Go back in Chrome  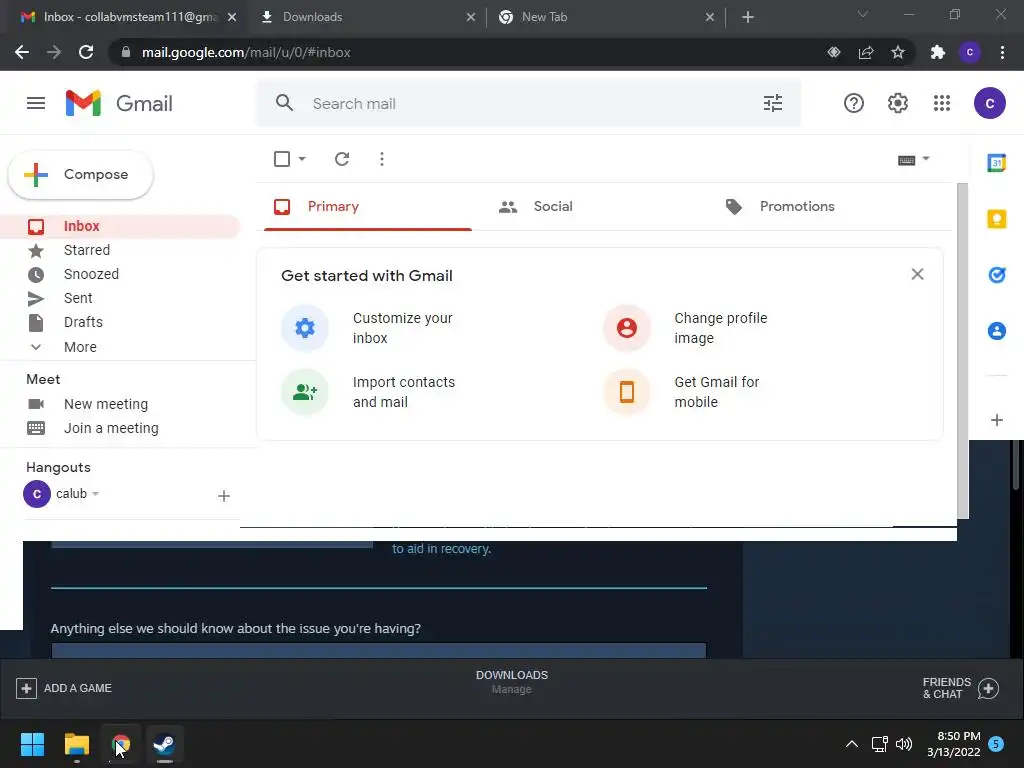(x=22, y=52)
